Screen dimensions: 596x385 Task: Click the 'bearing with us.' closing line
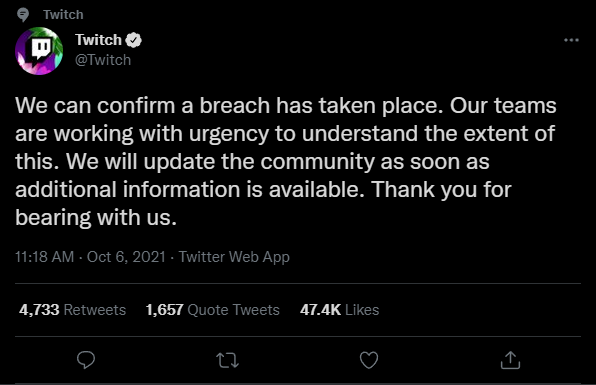pos(96,217)
